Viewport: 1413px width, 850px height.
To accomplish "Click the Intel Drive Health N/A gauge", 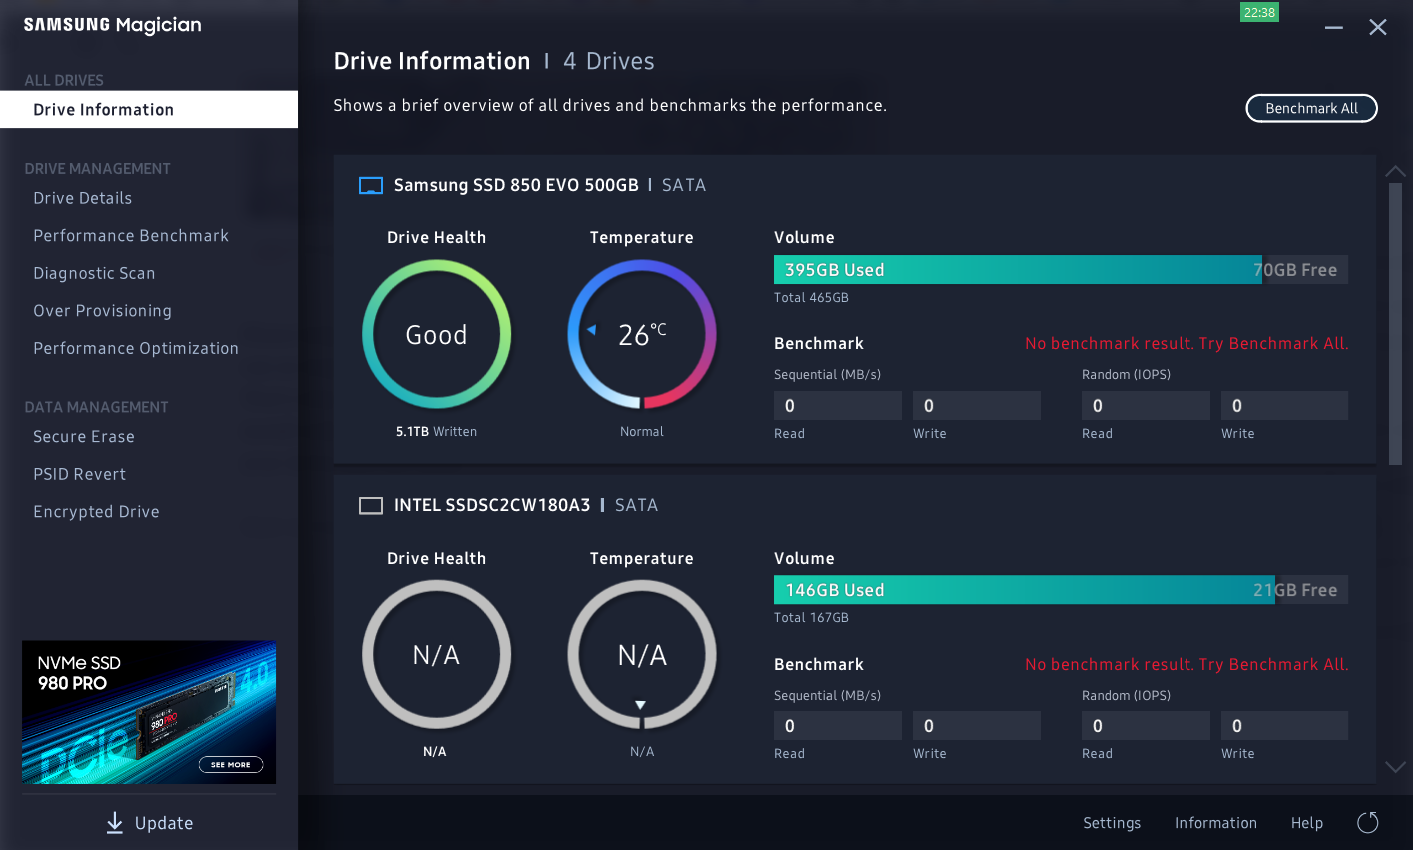I will tap(436, 655).
